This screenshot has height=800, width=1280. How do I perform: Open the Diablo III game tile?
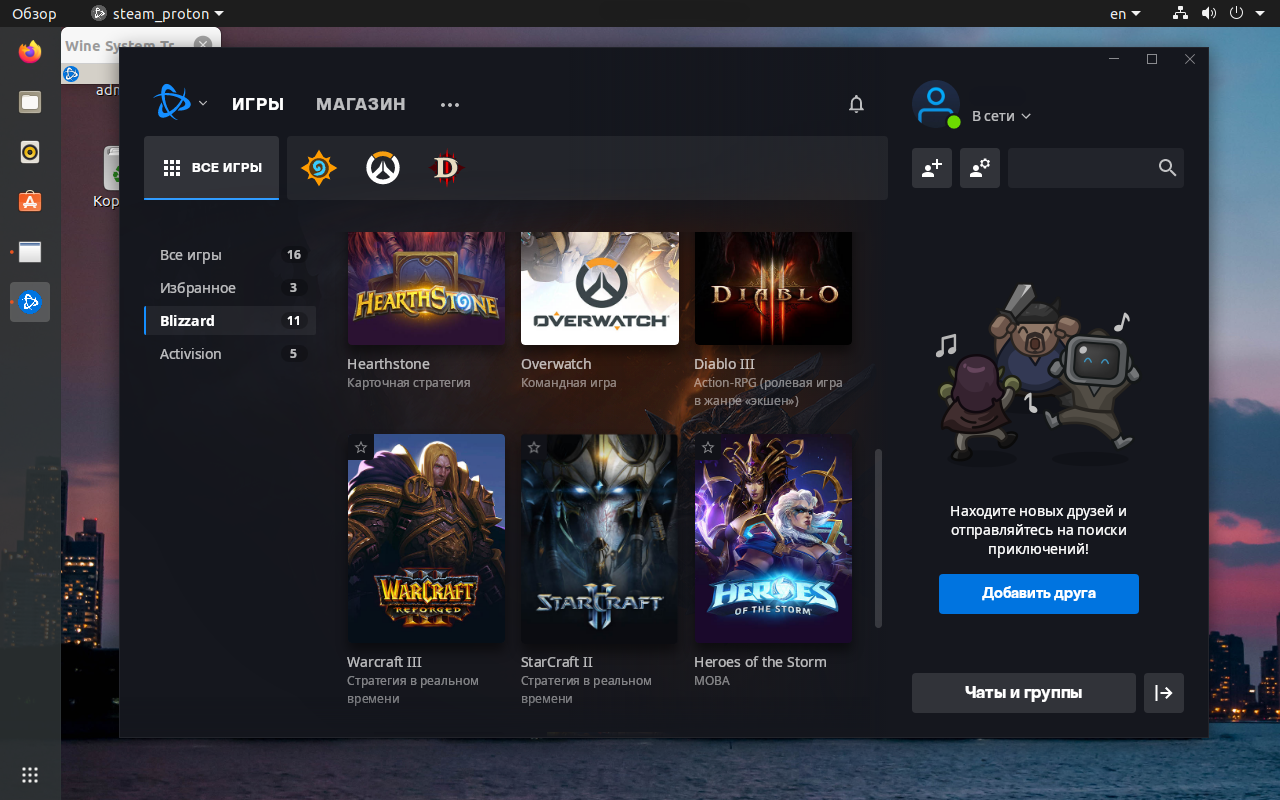773,288
